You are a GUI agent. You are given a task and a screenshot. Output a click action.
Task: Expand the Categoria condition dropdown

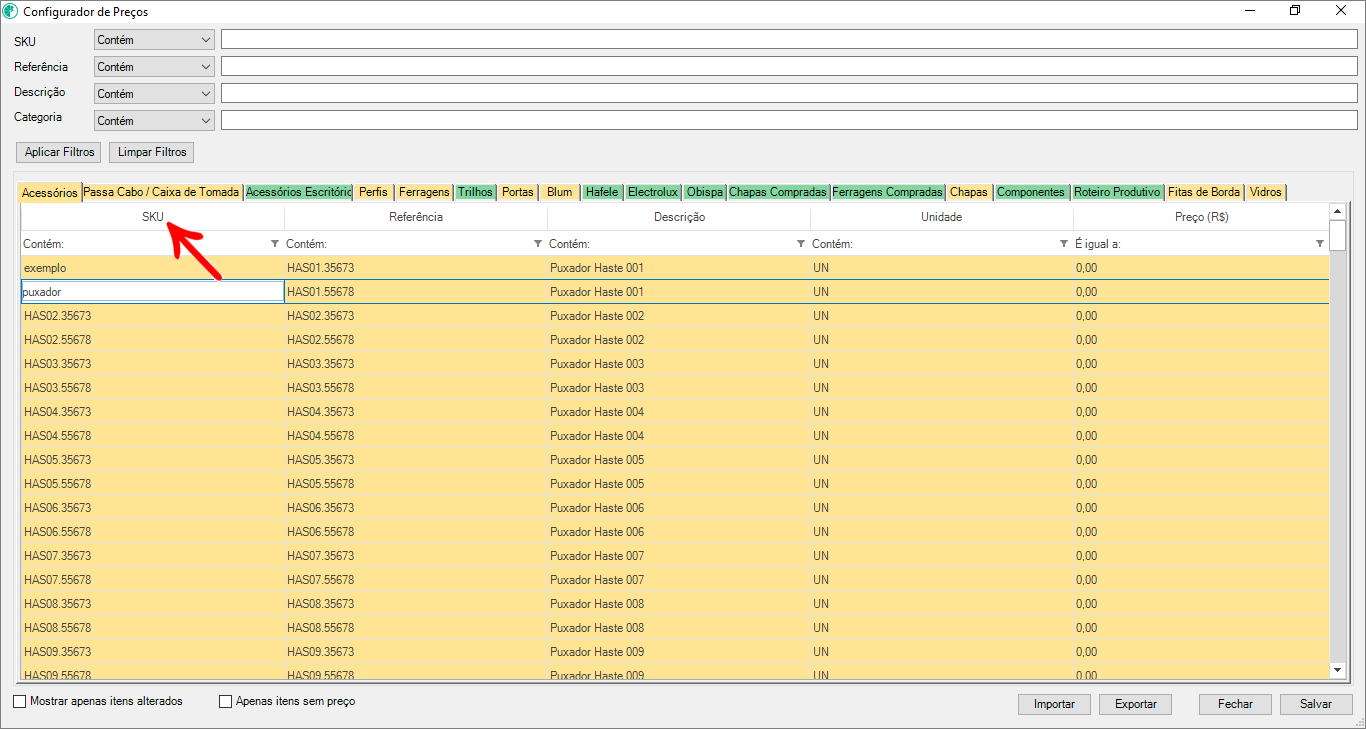(206, 121)
